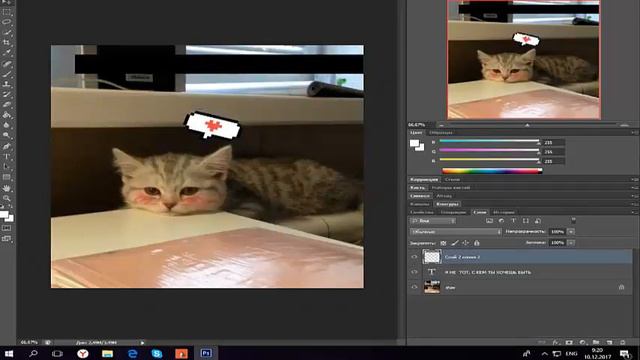Select the Quick Selection tool
The image size is (640, 360).
[x=7, y=32]
